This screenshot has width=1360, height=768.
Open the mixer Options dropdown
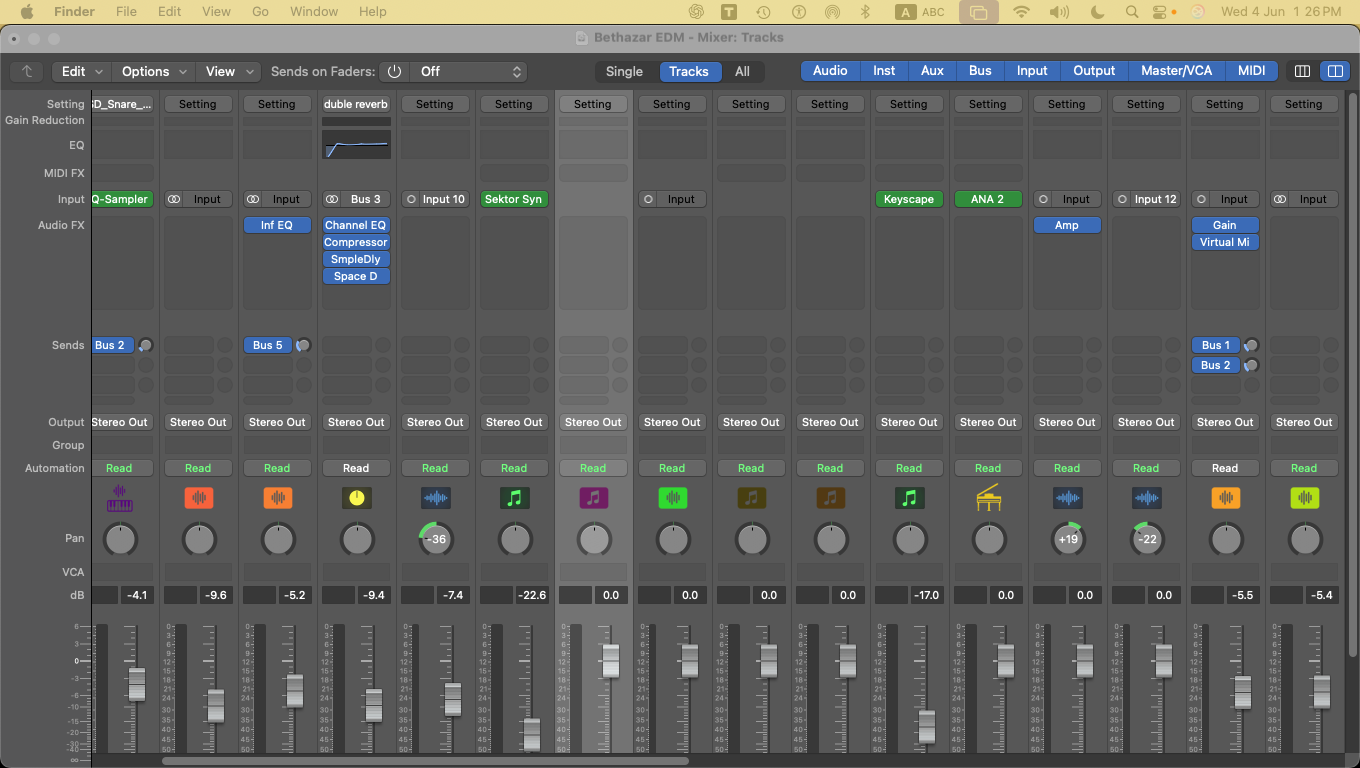(154, 71)
